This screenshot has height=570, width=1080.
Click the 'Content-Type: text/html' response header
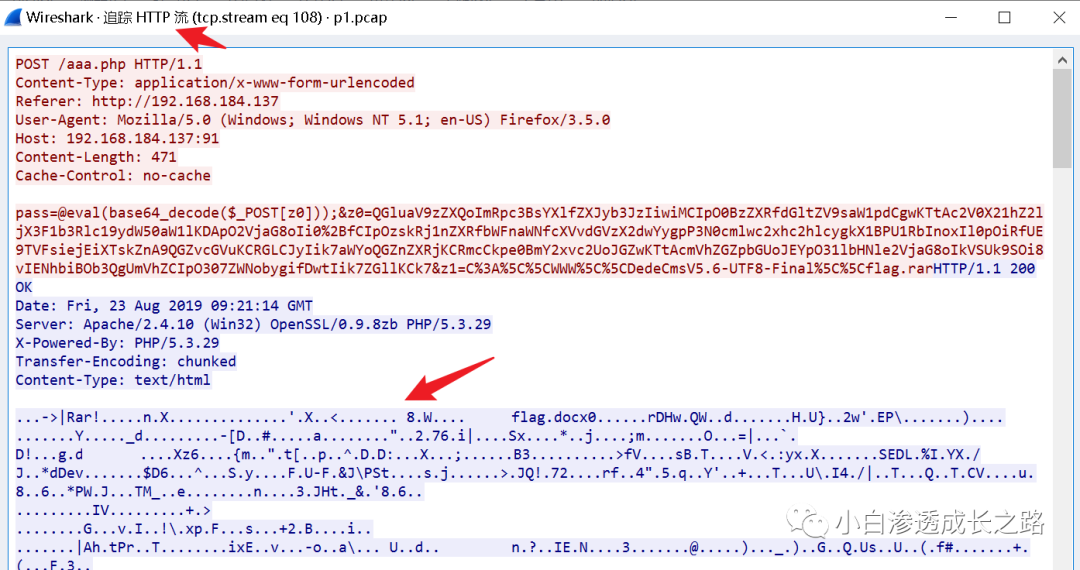click(113, 380)
